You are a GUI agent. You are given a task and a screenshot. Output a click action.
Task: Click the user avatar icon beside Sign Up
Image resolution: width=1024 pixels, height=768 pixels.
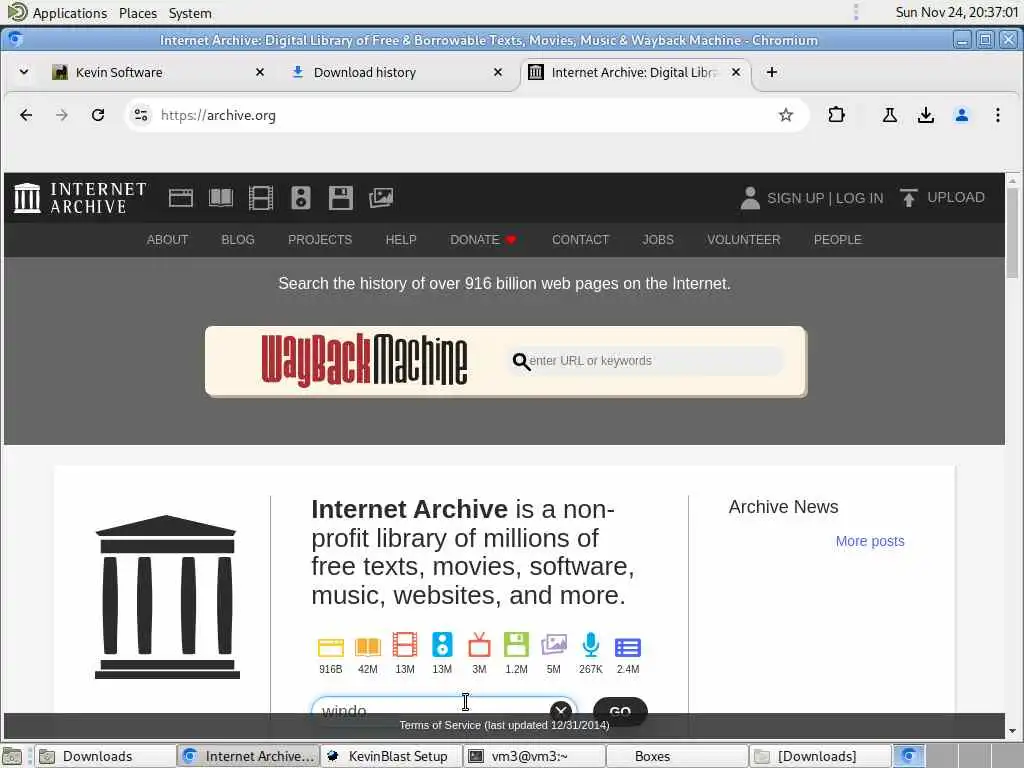750,198
